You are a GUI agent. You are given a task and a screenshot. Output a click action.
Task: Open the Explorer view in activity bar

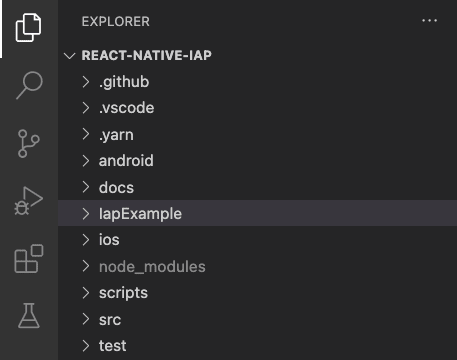point(29,28)
